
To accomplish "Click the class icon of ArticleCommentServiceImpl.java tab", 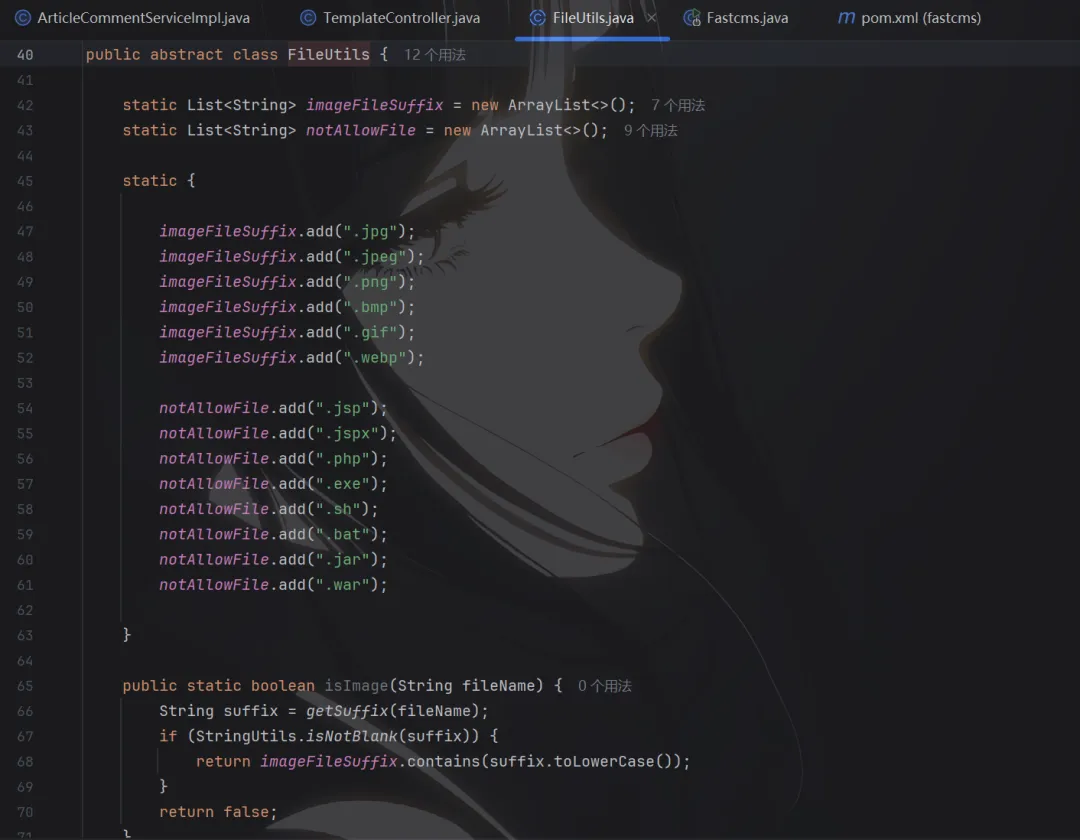I will coord(23,18).
